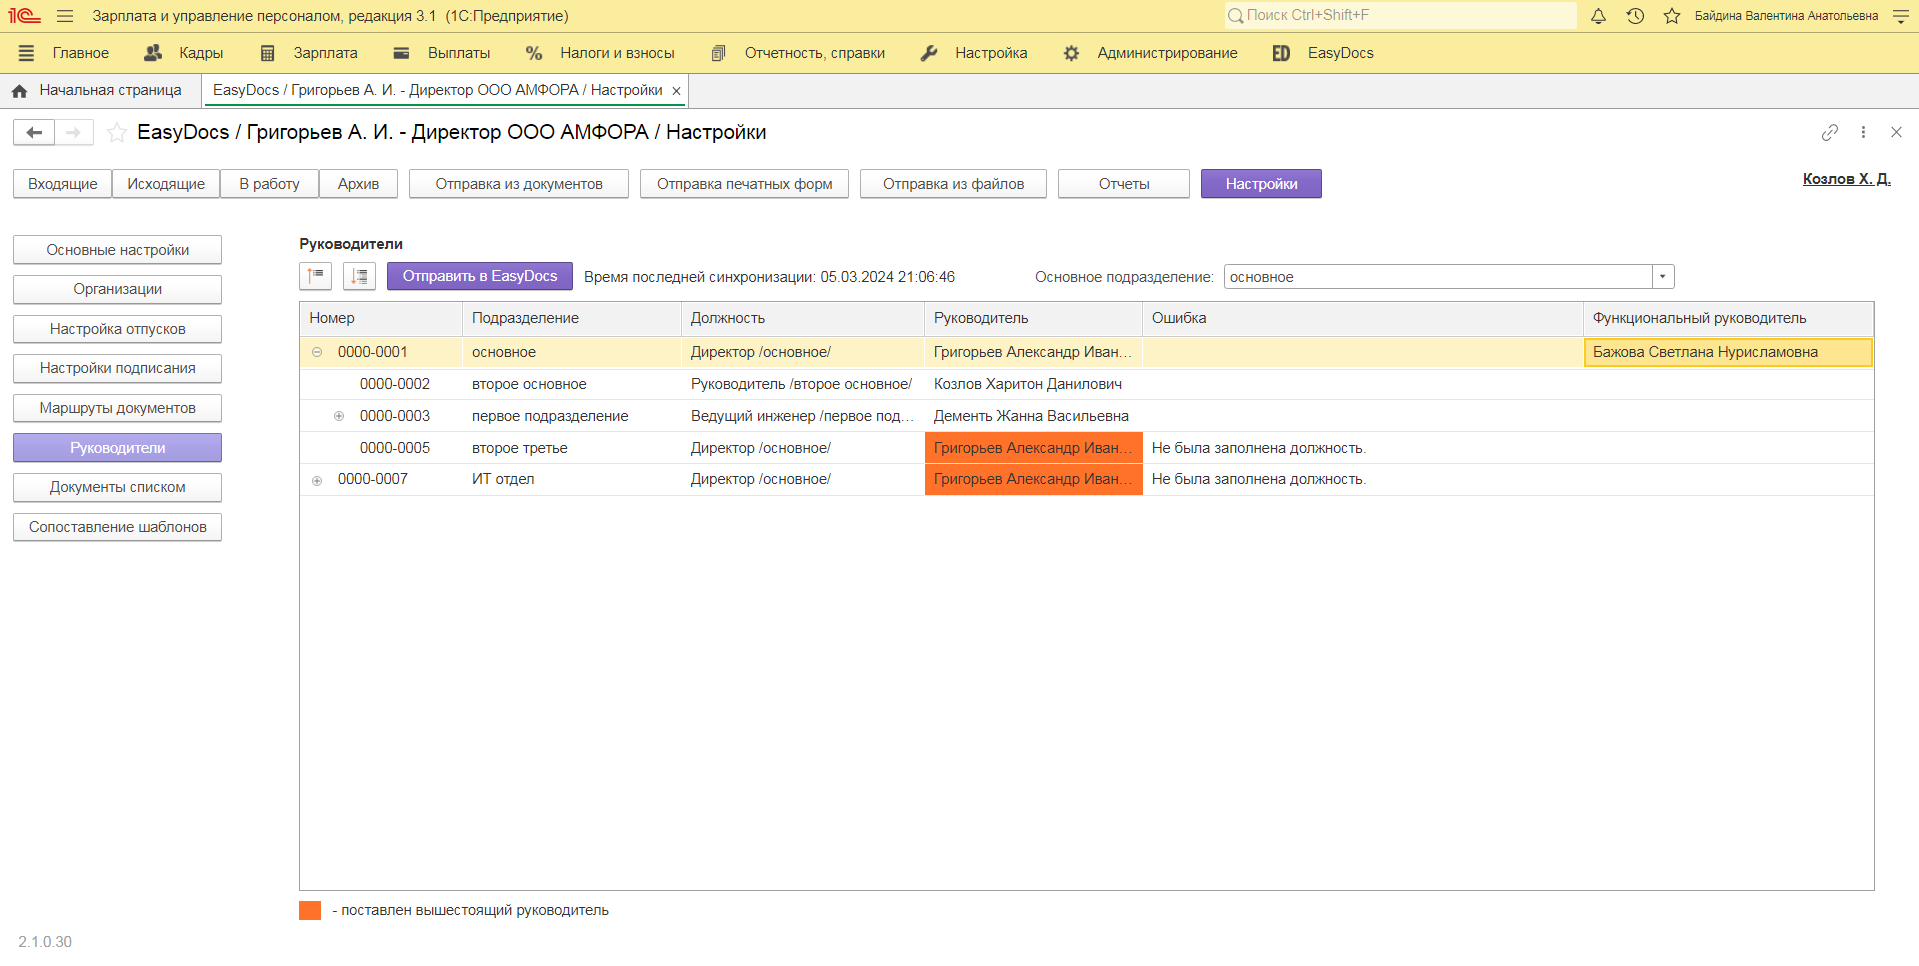Open Отправка из файлов
This screenshot has width=1919, height=966.
[953, 184]
